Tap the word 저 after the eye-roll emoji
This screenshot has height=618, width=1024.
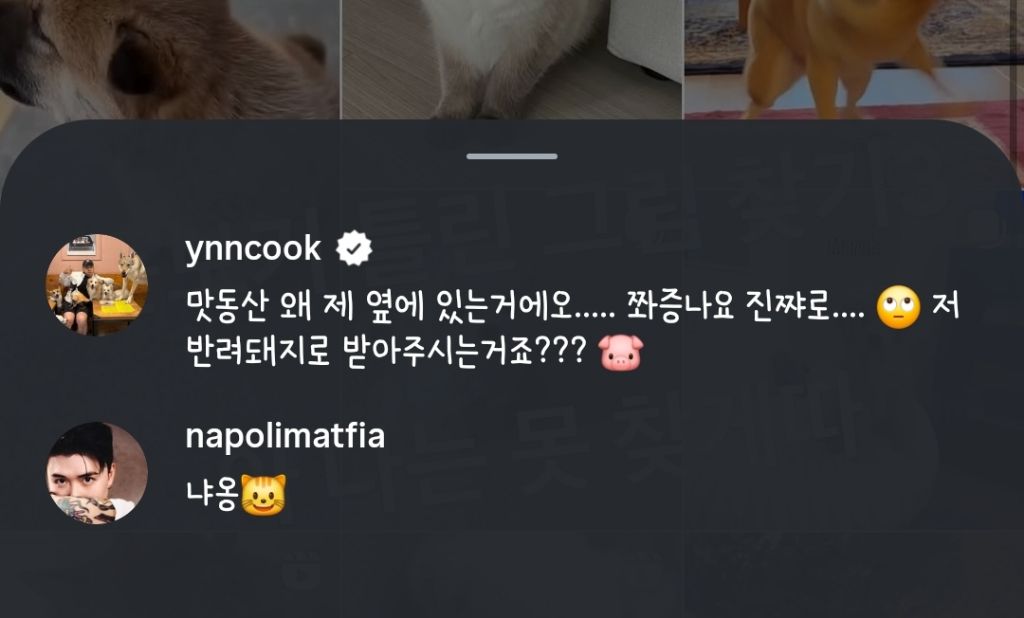pos(946,306)
